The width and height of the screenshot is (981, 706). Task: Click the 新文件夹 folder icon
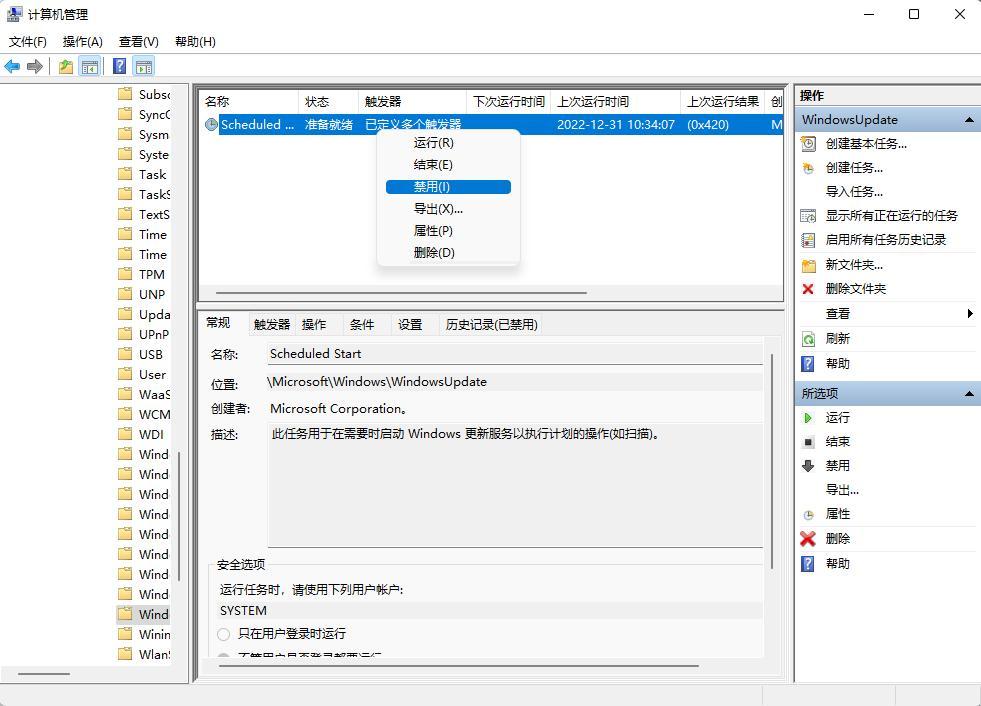tap(808, 265)
